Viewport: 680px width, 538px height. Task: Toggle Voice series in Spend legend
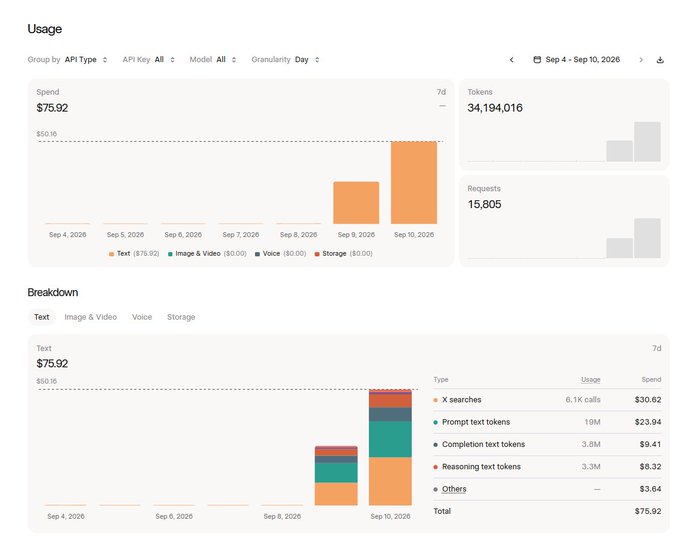coord(281,254)
